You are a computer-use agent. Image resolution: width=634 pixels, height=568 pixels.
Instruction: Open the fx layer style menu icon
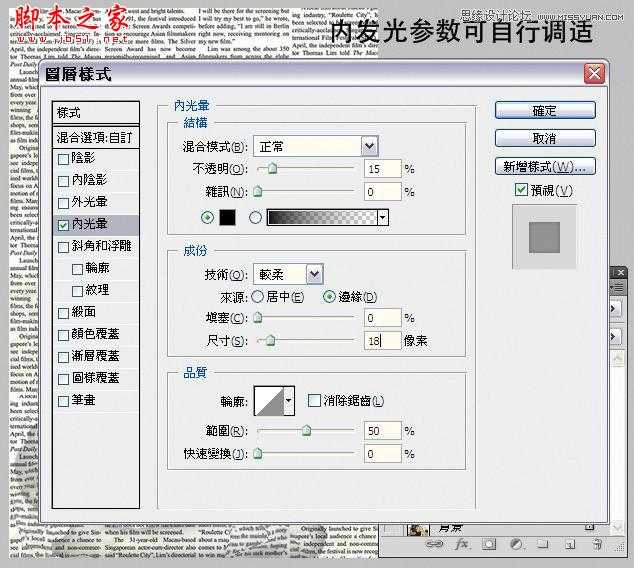461,544
